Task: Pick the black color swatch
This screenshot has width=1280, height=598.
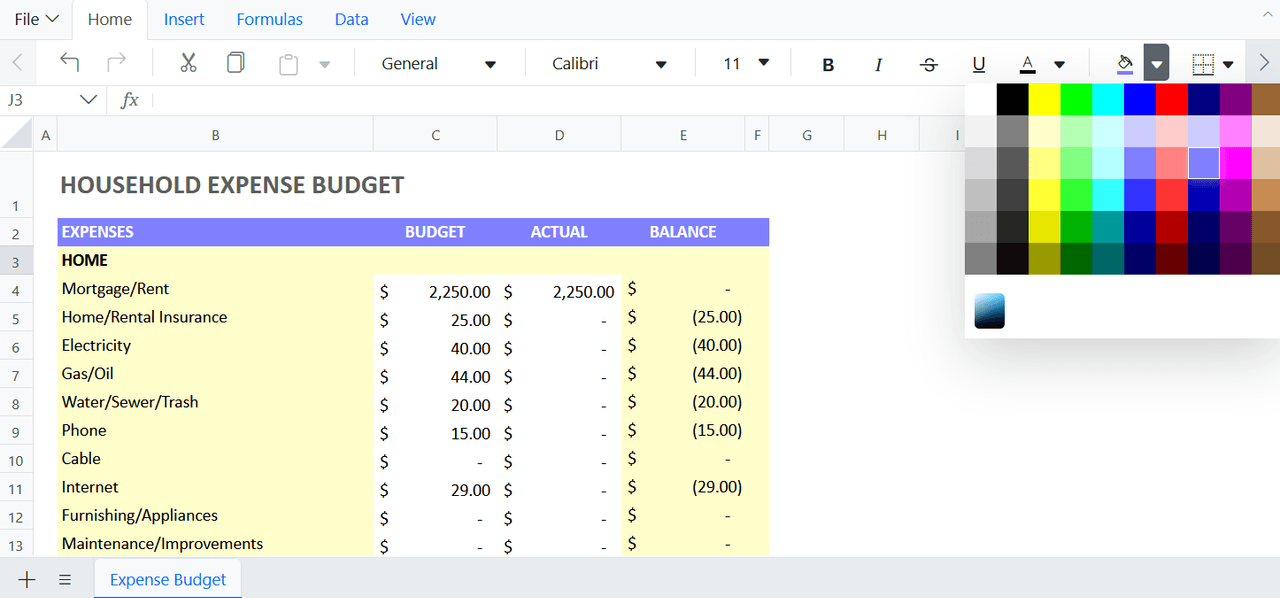Action: tap(1012, 100)
